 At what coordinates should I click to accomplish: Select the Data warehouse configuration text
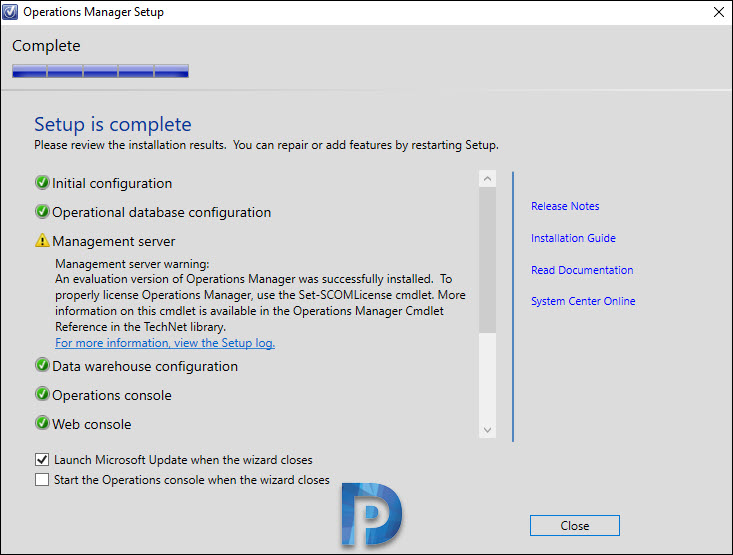coord(145,366)
